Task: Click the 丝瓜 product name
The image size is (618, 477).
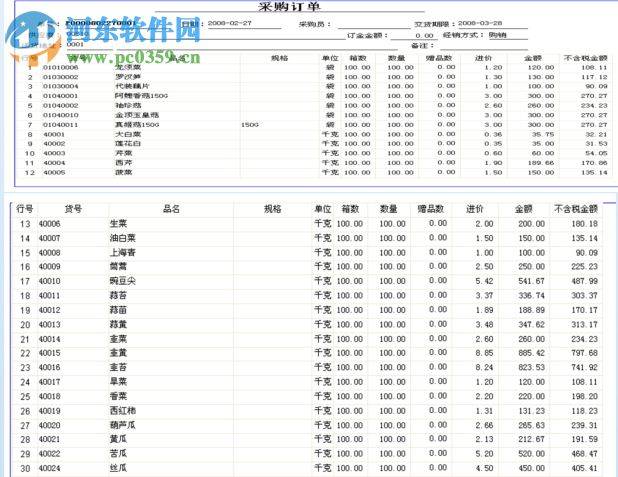Action: click(118, 468)
